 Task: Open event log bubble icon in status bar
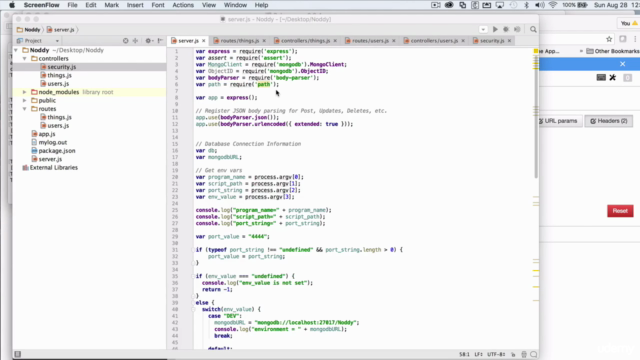(x=533, y=354)
